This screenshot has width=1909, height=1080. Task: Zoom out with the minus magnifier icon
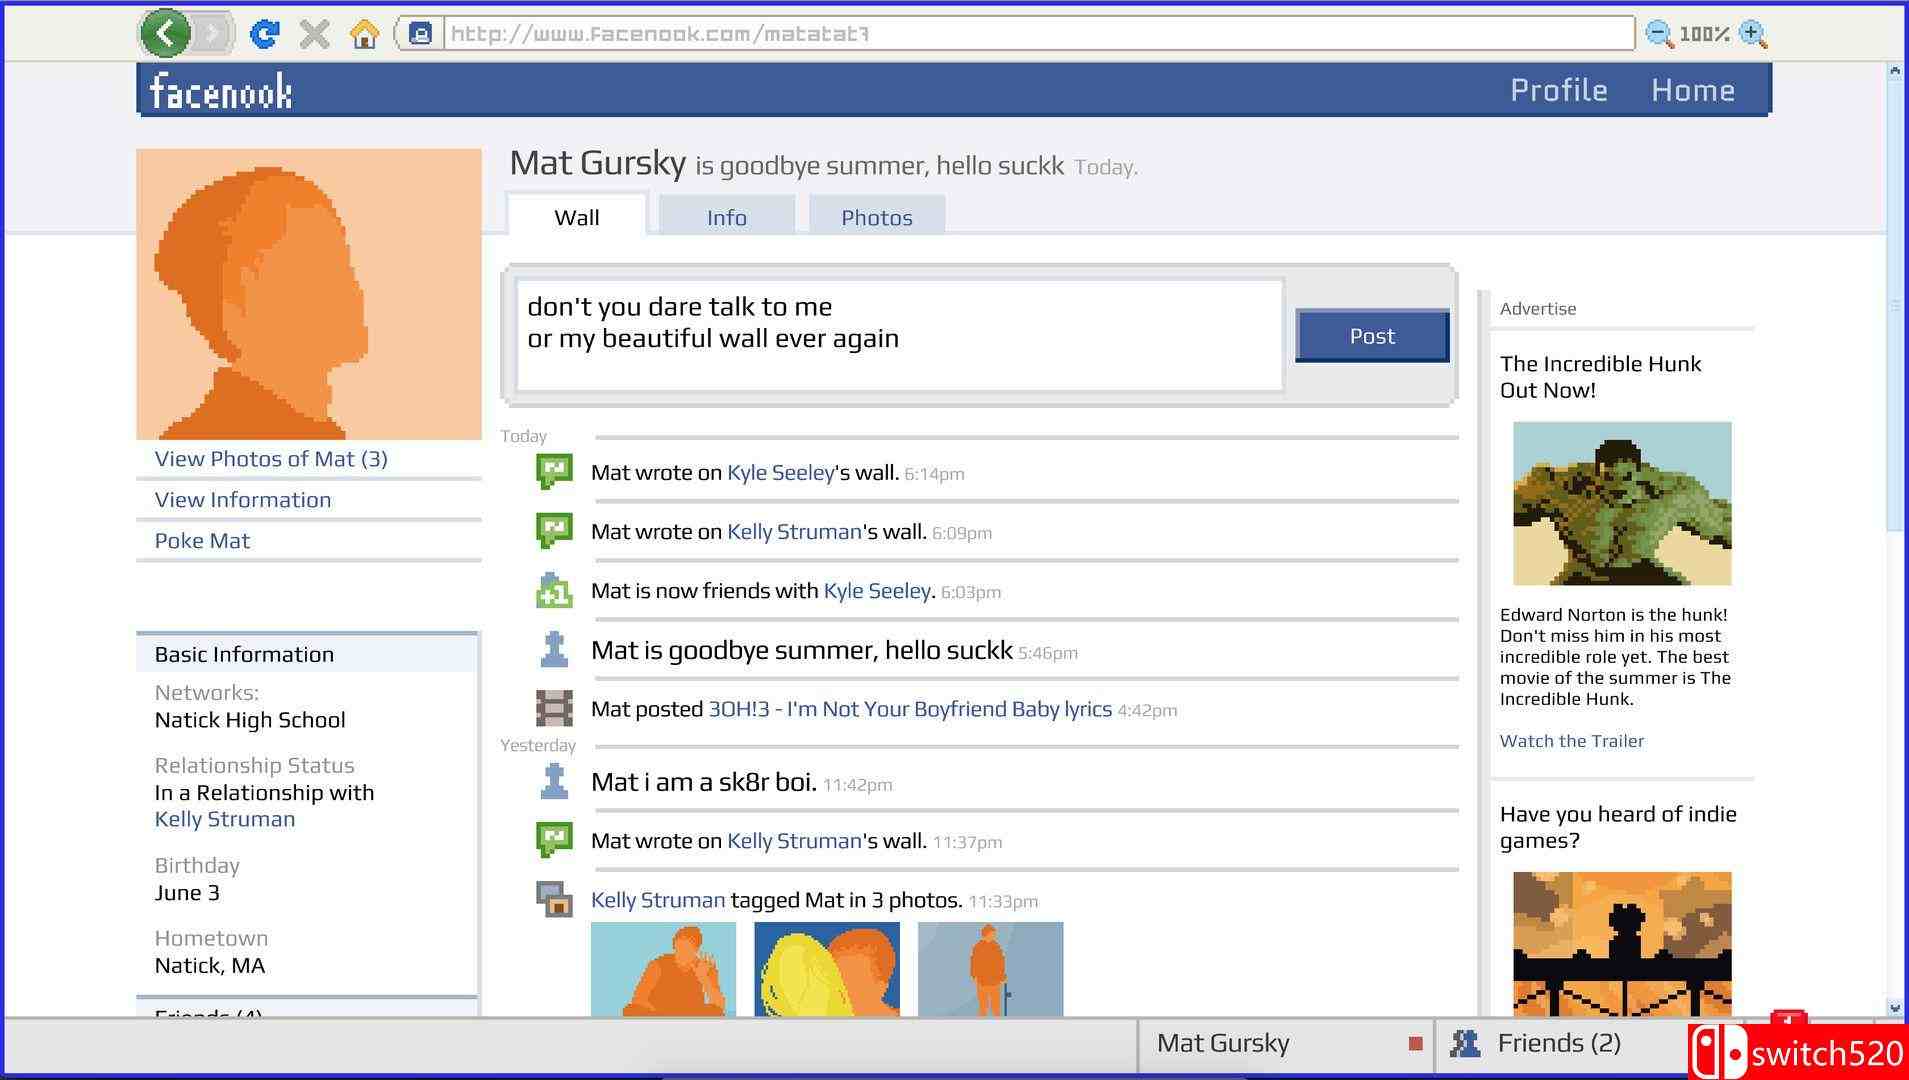coord(1658,34)
